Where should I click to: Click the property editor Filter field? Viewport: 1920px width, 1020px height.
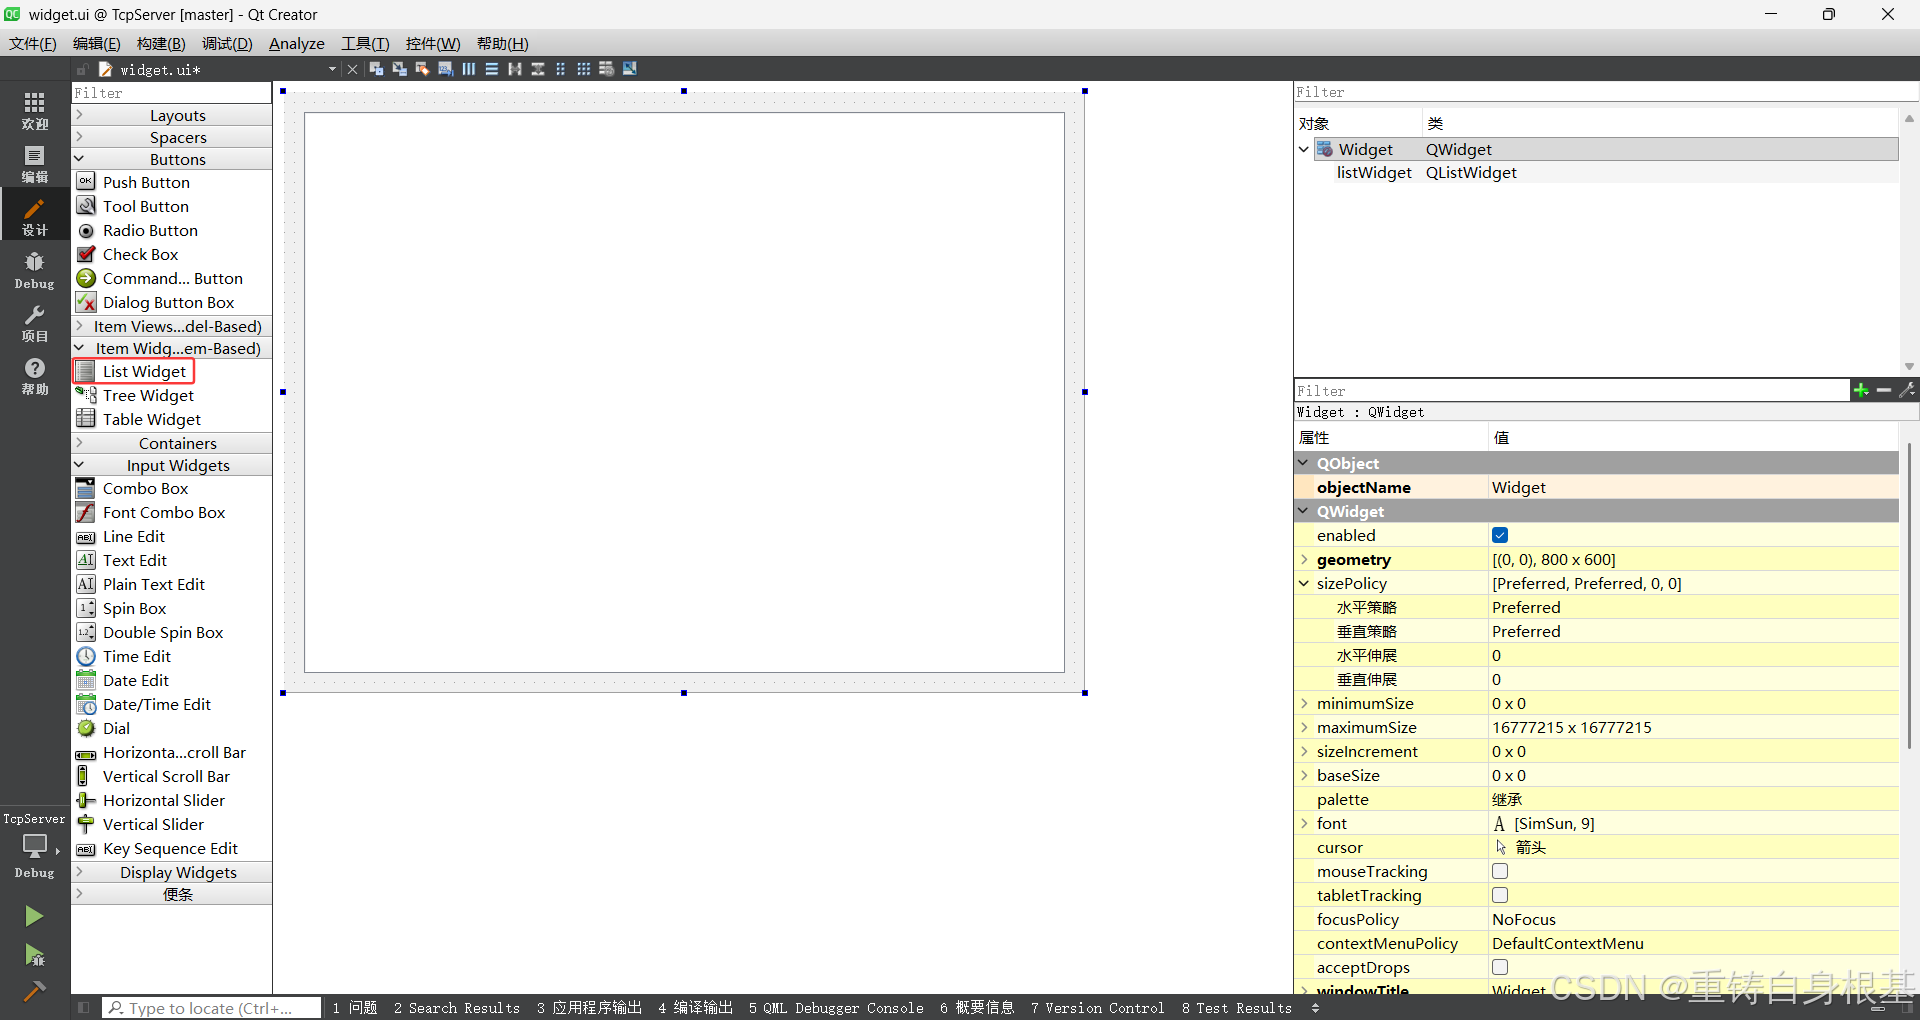pos(1572,391)
